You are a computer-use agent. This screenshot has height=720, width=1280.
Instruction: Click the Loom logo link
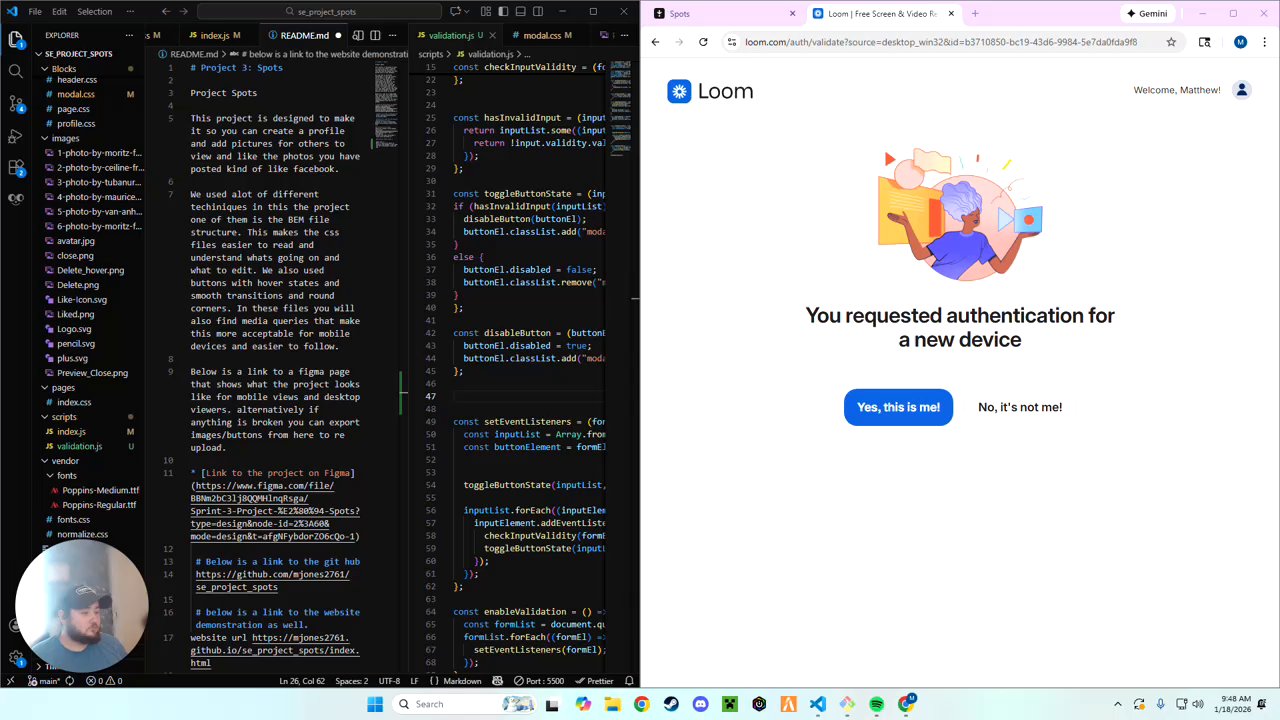[x=710, y=91]
